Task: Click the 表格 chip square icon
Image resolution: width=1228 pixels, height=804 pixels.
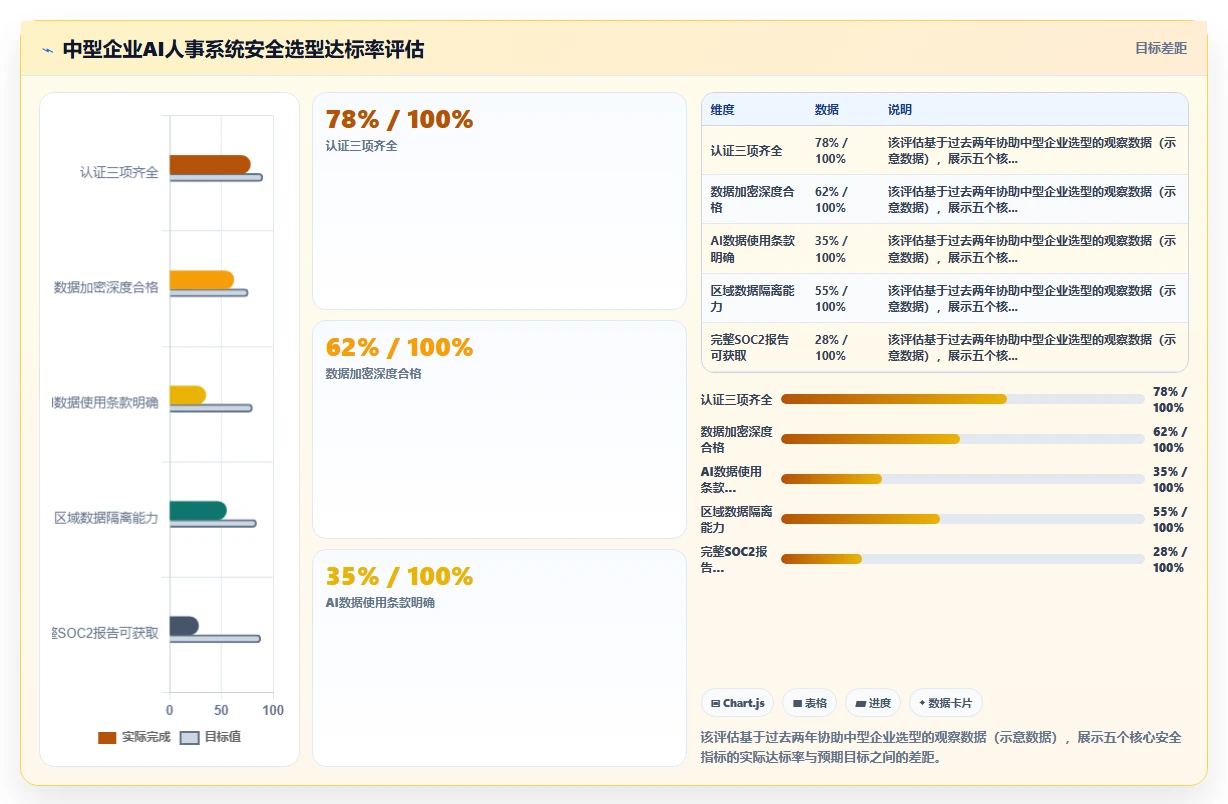Action: tap(797, 704)
